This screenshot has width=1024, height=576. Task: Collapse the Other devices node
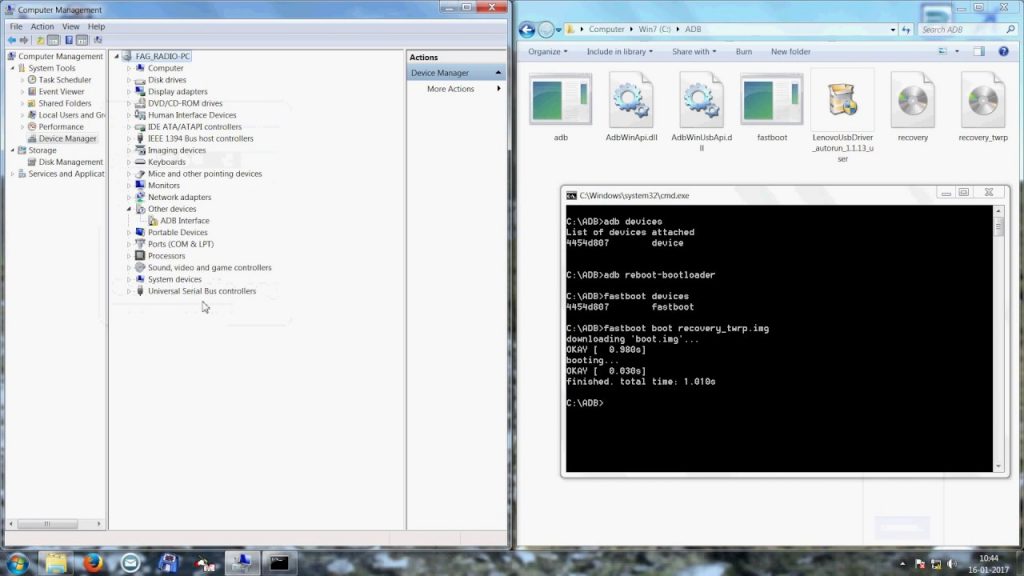click(129, 209)
